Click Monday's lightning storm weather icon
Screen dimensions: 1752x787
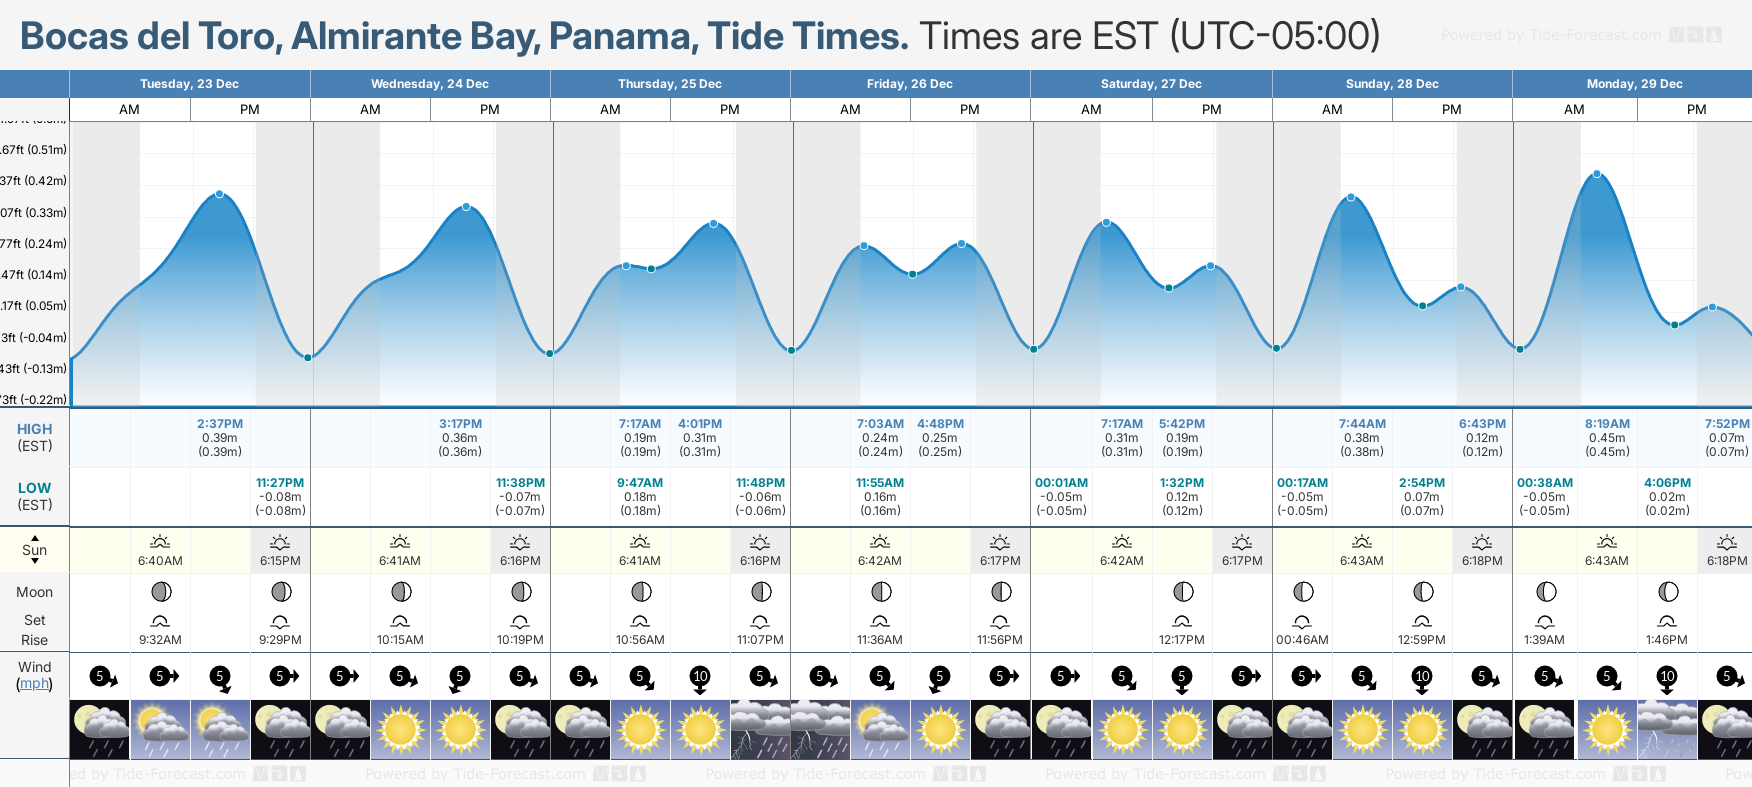(1667, 729)
